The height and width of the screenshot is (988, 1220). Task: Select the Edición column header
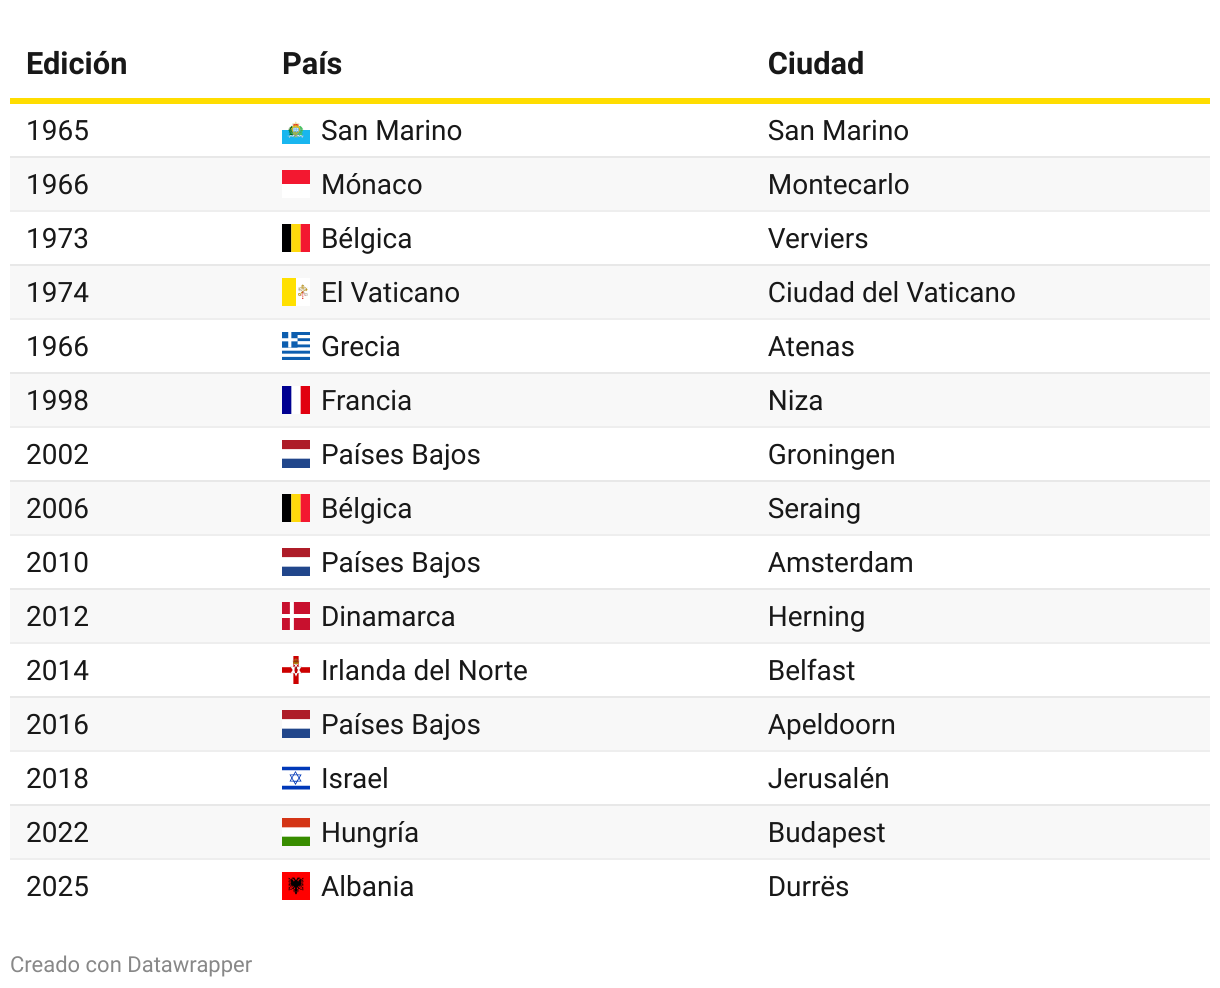click(x=77, y=63)
